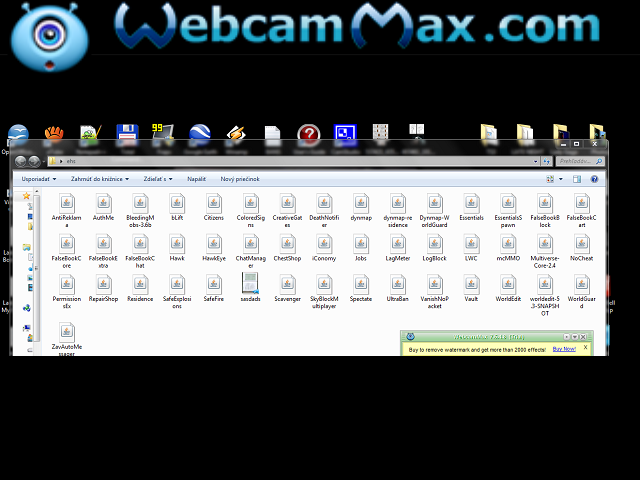Select the ChatManager file
This screenshot has height=480, width=640.
[251, 251]
